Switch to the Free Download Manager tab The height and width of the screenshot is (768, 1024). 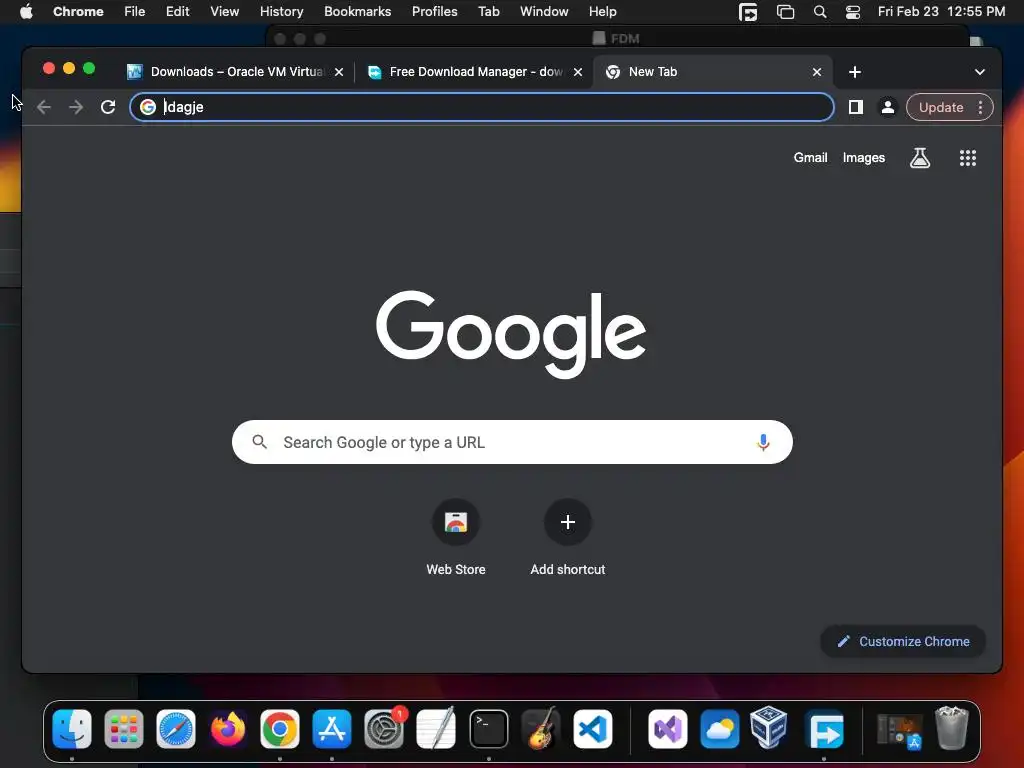pos(475,72)
